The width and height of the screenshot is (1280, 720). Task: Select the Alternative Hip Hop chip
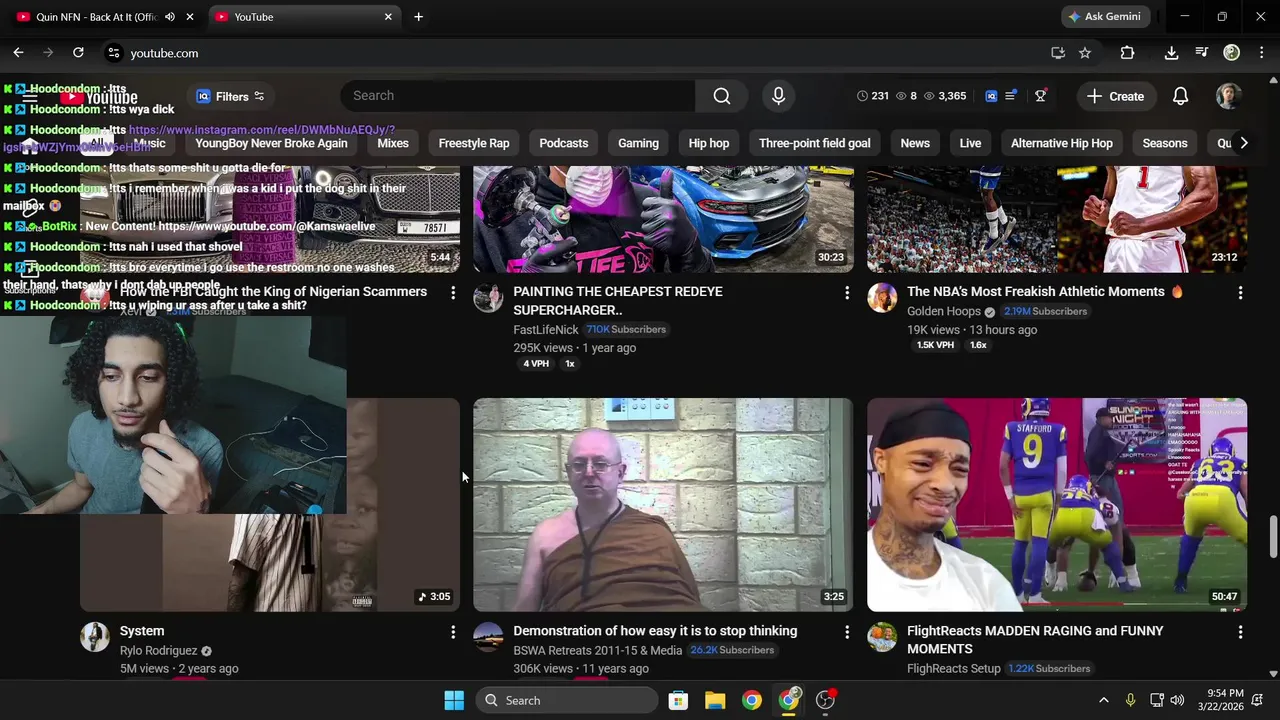tap(1062, 143)
